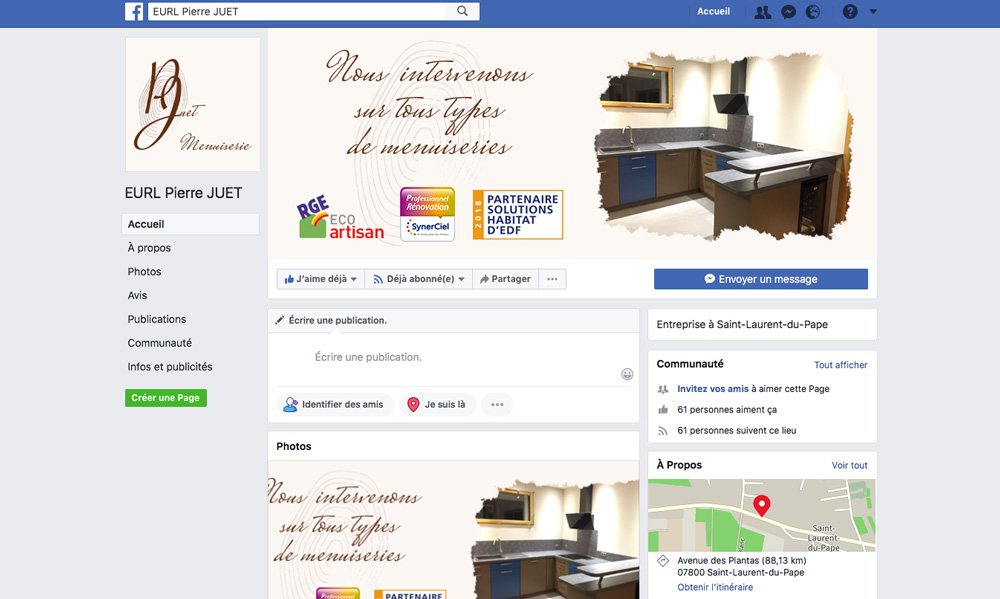Click 61 personnes suivent ce lieu
This screenshot has width=1000, height=599.
[x=737, y=431]
